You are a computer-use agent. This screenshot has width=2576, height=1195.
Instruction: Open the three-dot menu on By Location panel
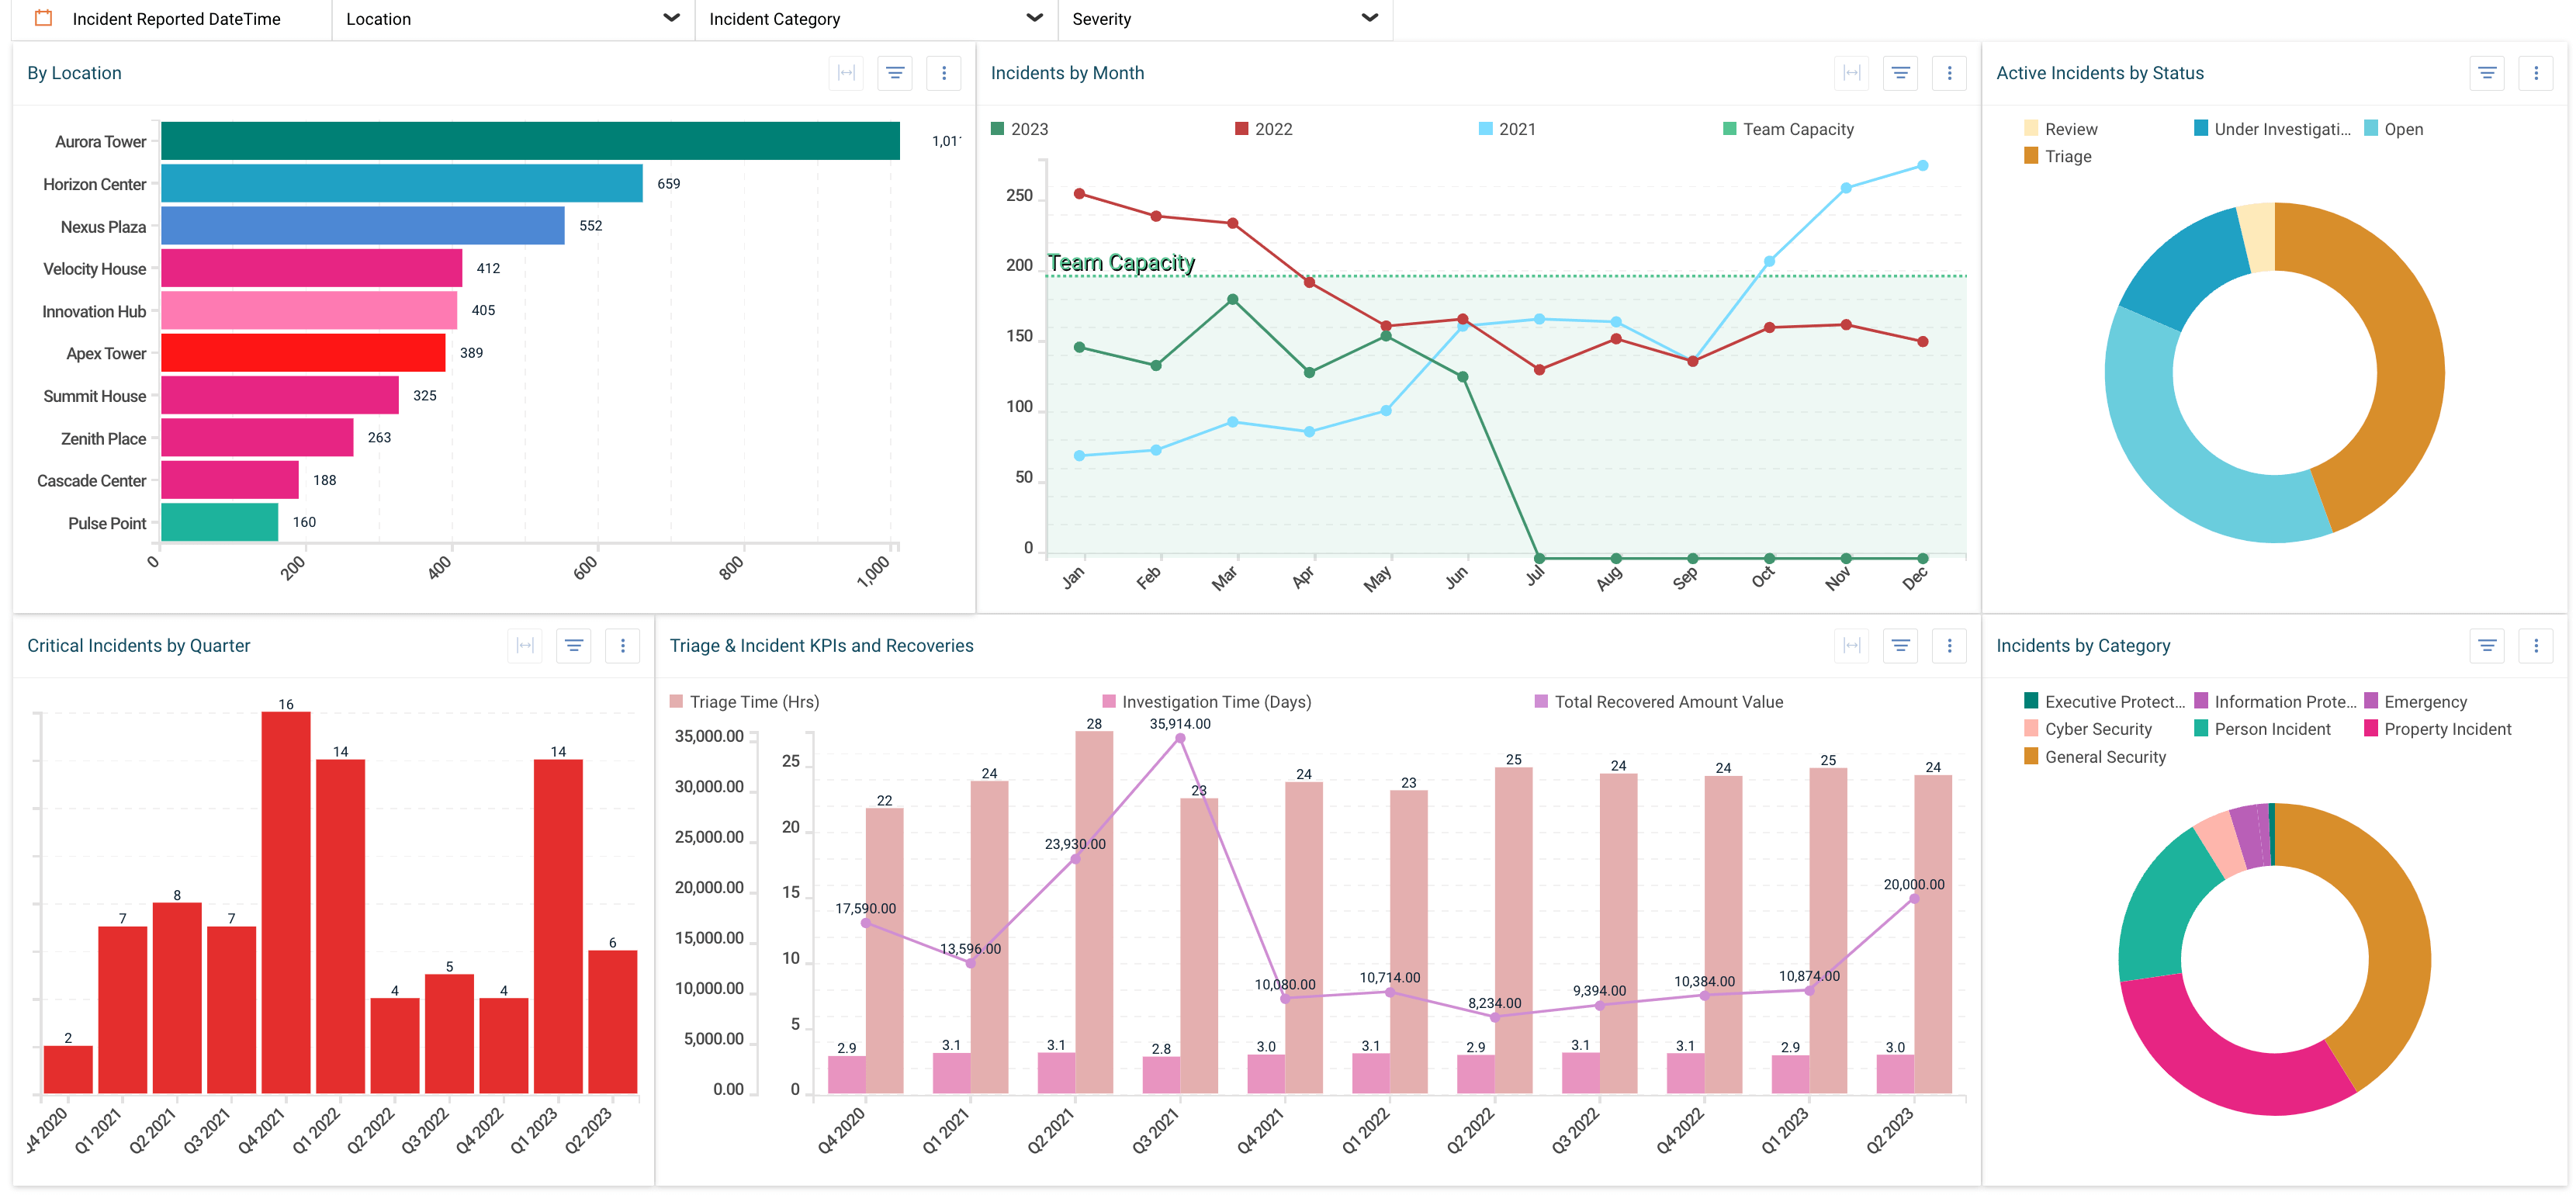pyautogui.click(x=944, y=72)
